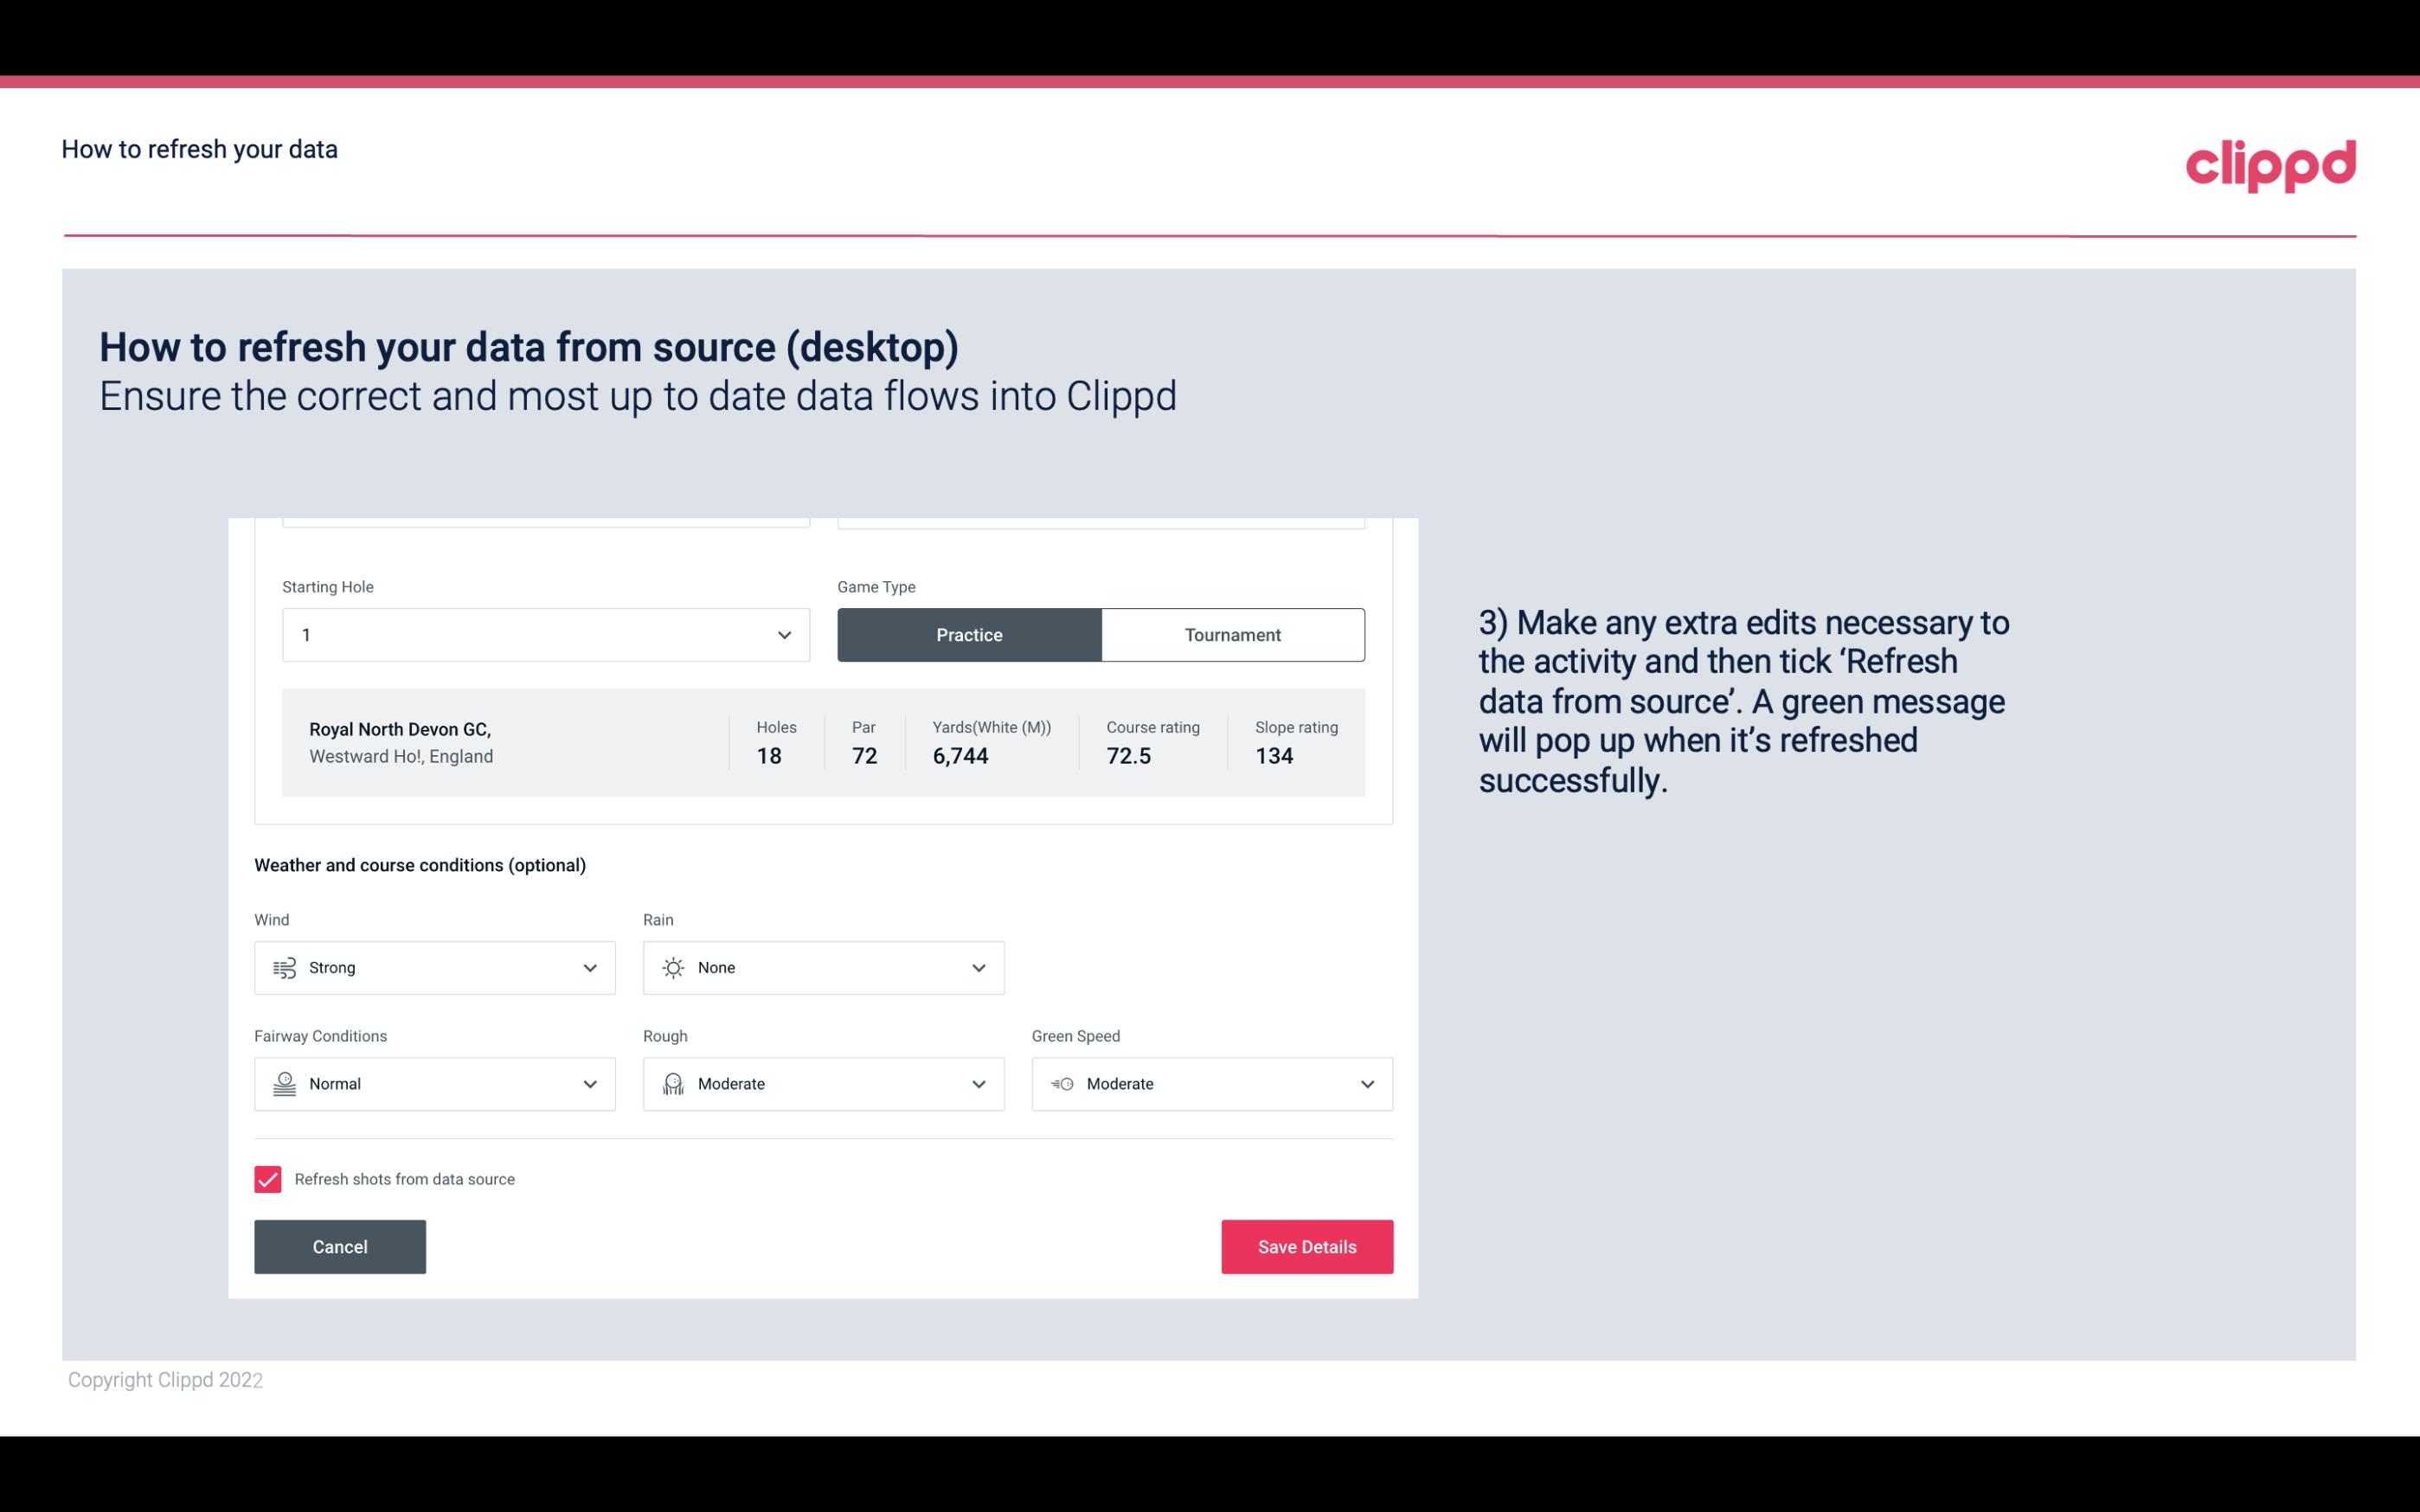This screenshot has height=1512, width=2420.
Task: Expand the Starting Hole dropdown
Action: [784, 634]
